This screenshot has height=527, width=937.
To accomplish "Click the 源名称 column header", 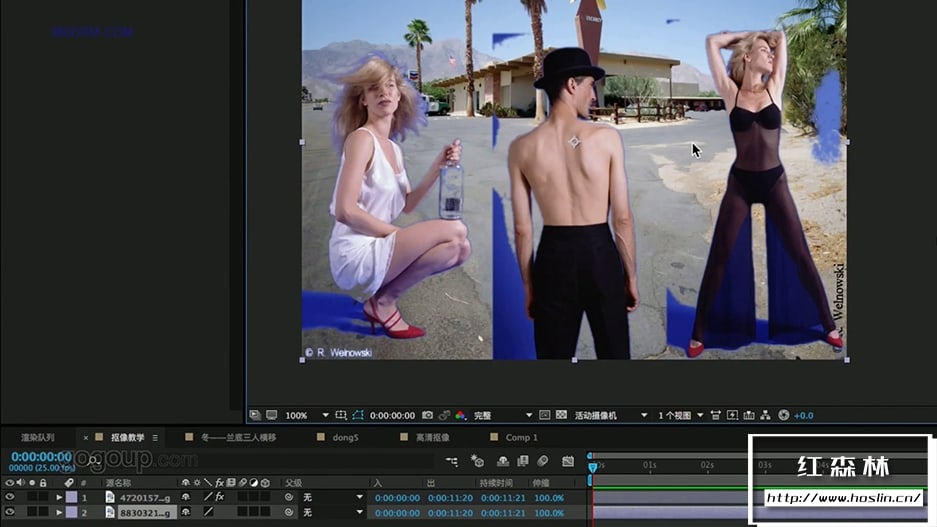I will pos(118,483).
